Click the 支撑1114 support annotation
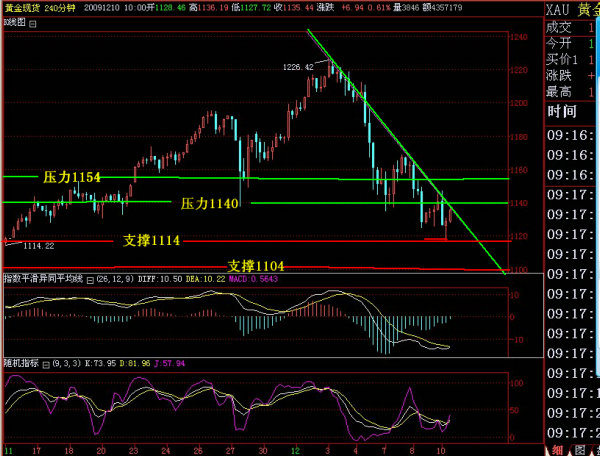600x456 pixels. click(151, 240)
